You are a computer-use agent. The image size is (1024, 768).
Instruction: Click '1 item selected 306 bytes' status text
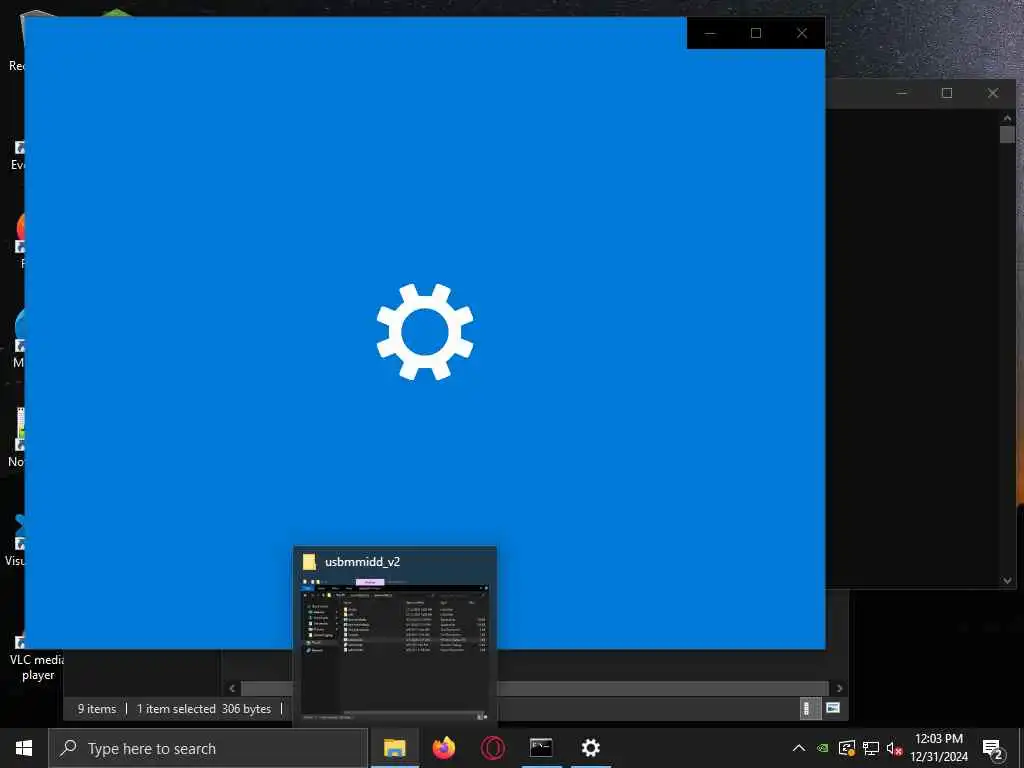[204, 709]
